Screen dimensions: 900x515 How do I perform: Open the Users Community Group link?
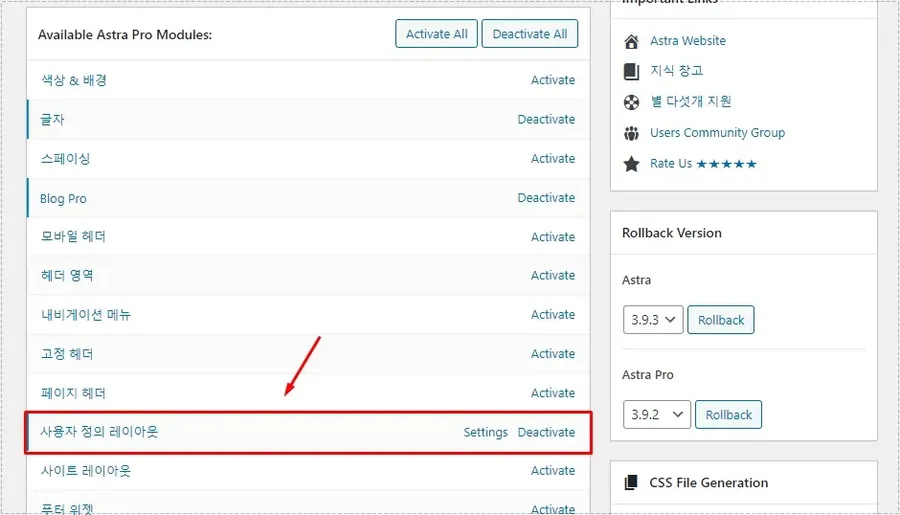tap(717, 133)
